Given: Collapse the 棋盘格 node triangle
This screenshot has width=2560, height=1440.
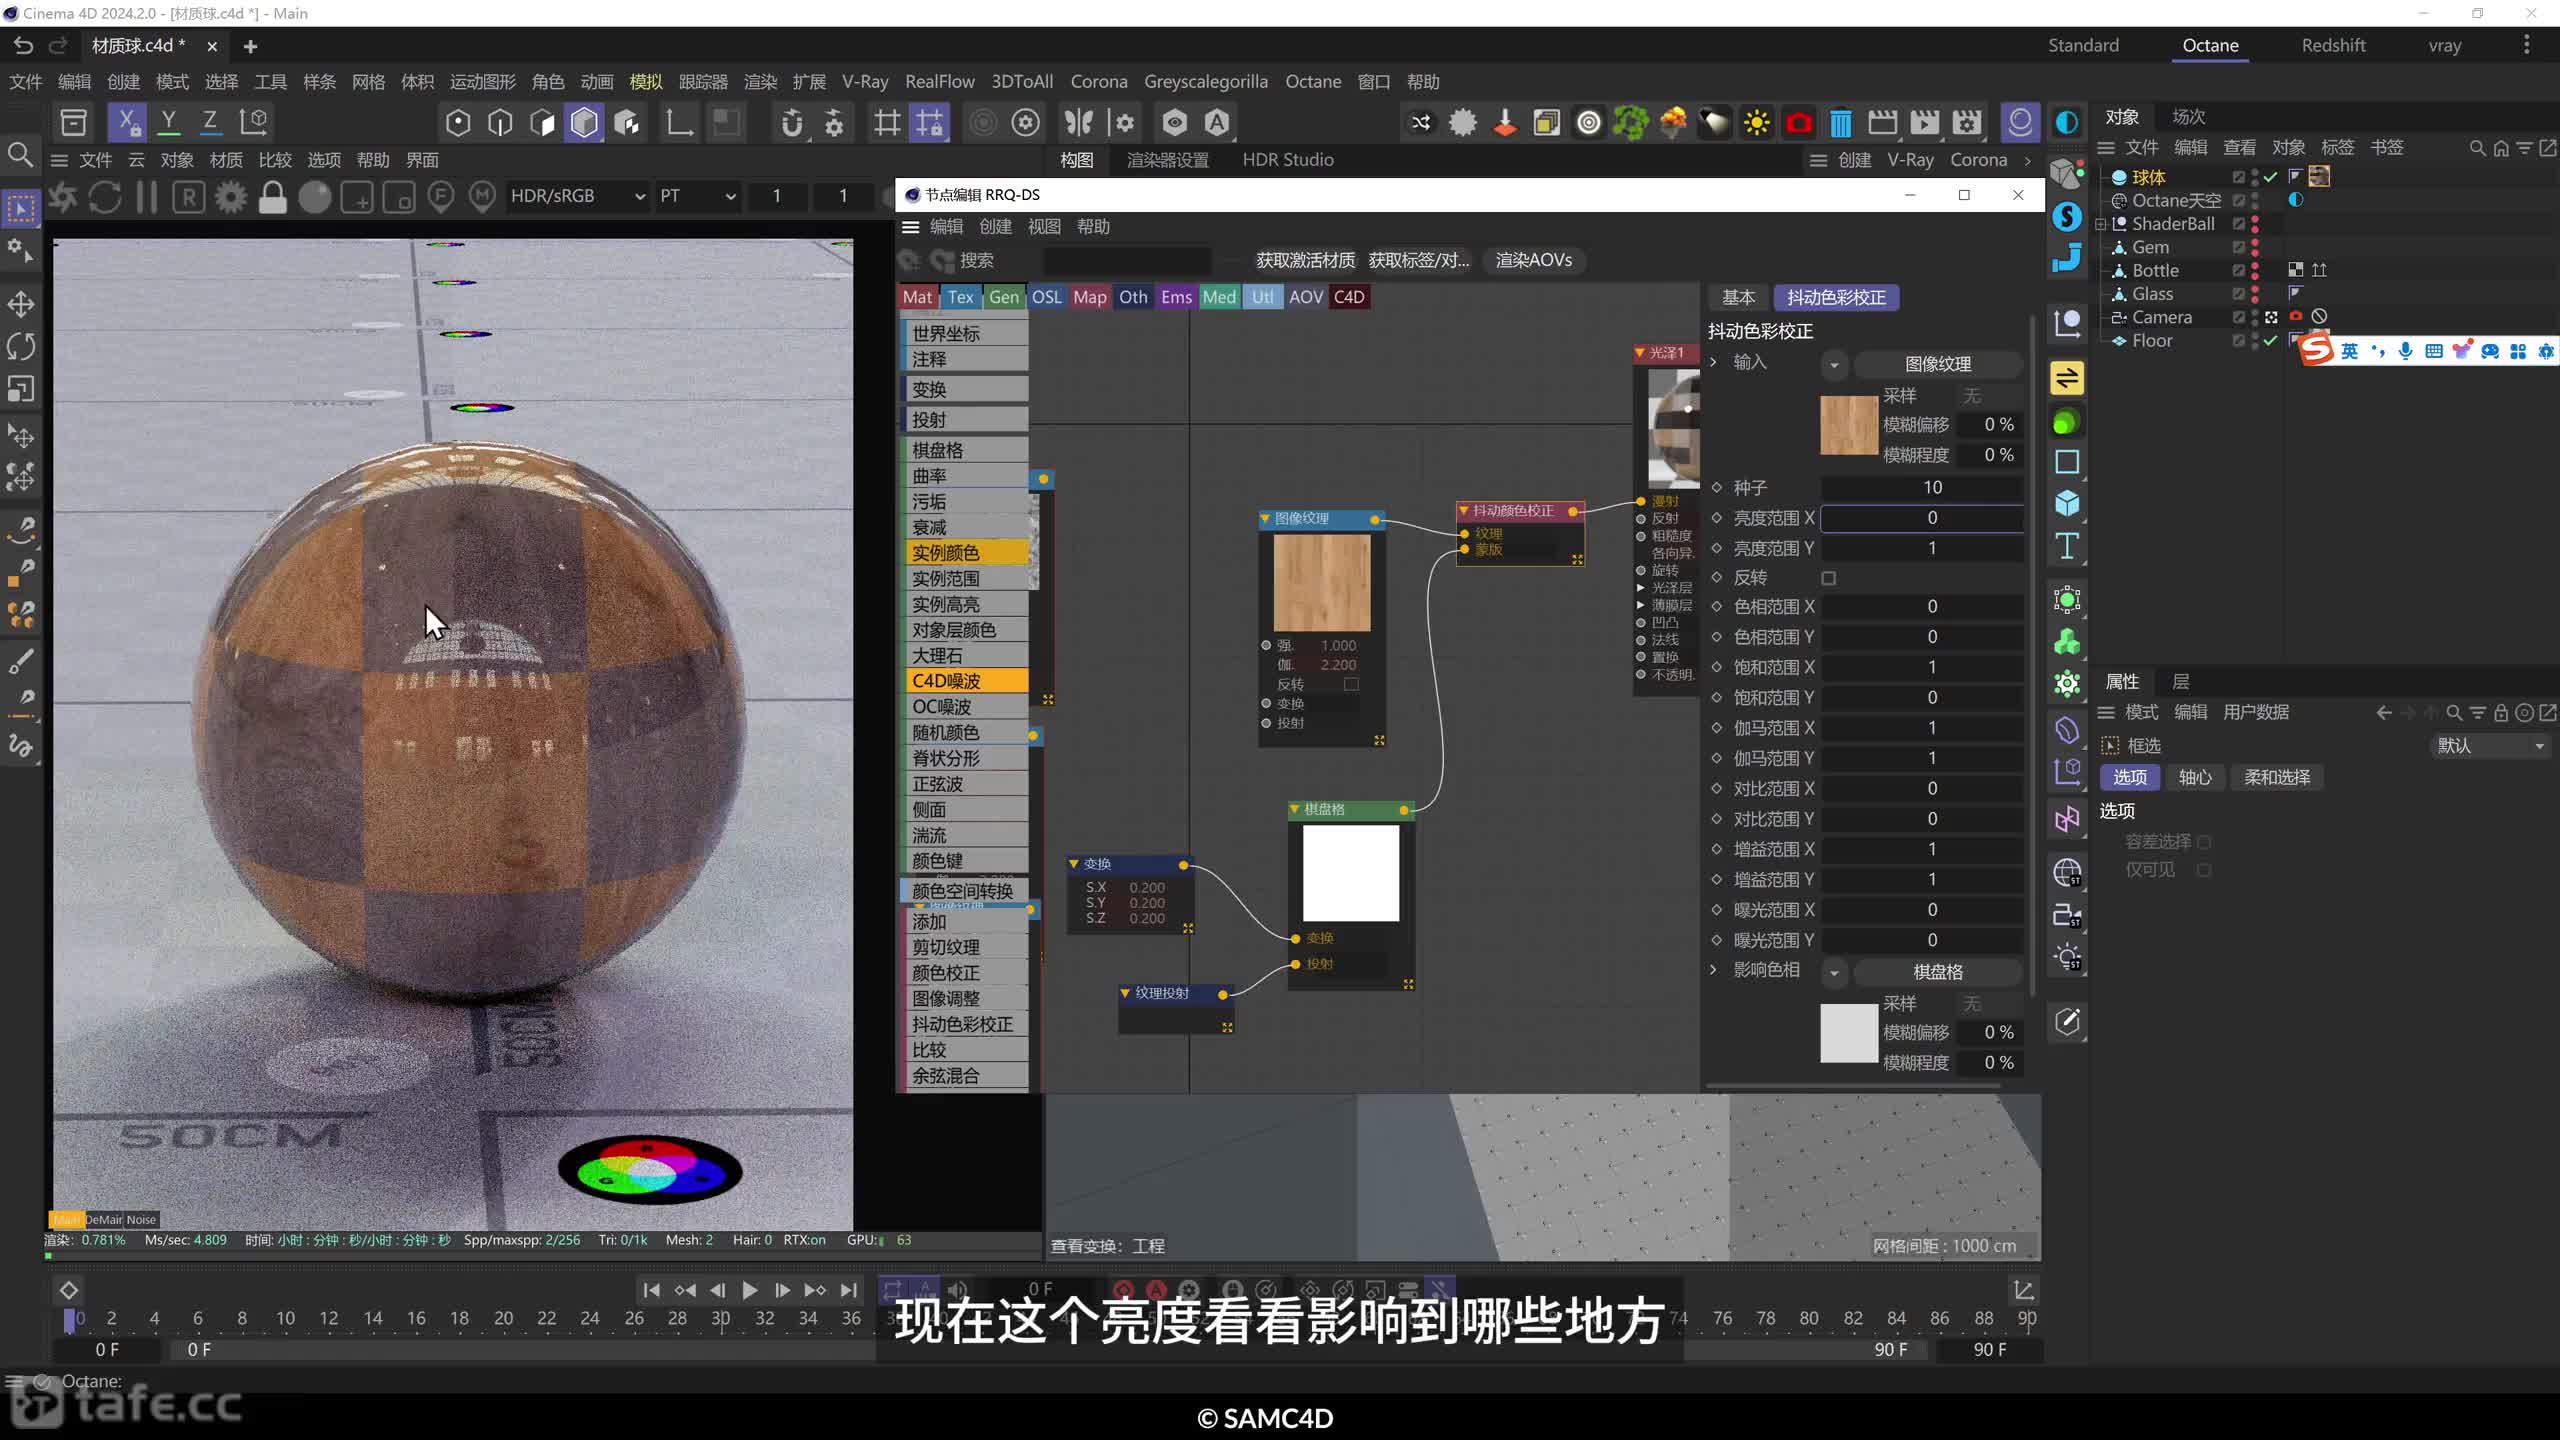Looking at the screenshot, I should (x=1295, y=809).
